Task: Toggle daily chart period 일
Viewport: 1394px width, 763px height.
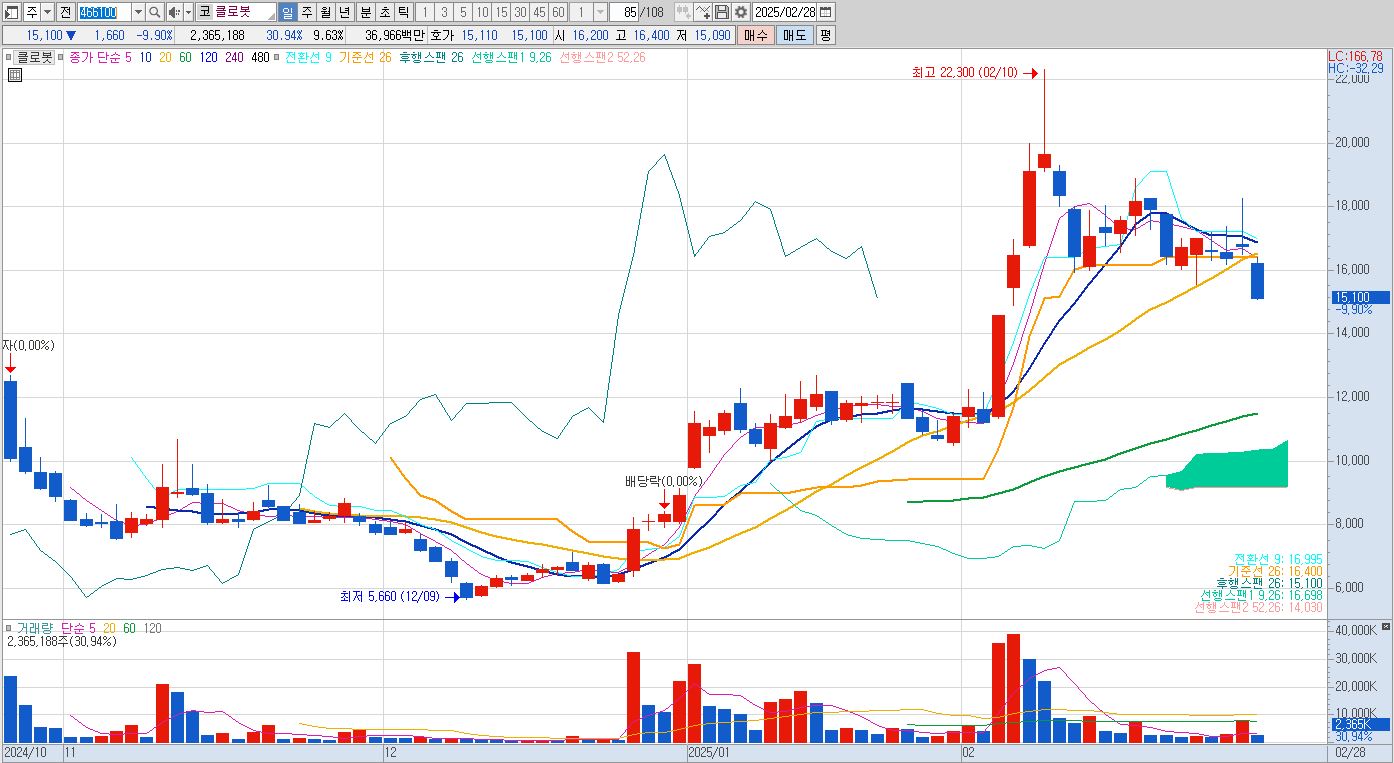Action: [287, 12]
